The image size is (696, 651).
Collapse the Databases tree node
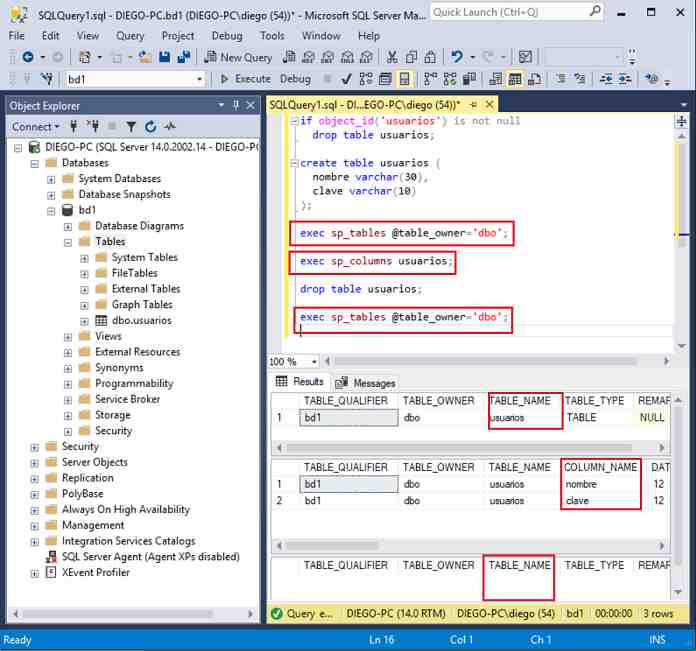click(x=35, y=163)
